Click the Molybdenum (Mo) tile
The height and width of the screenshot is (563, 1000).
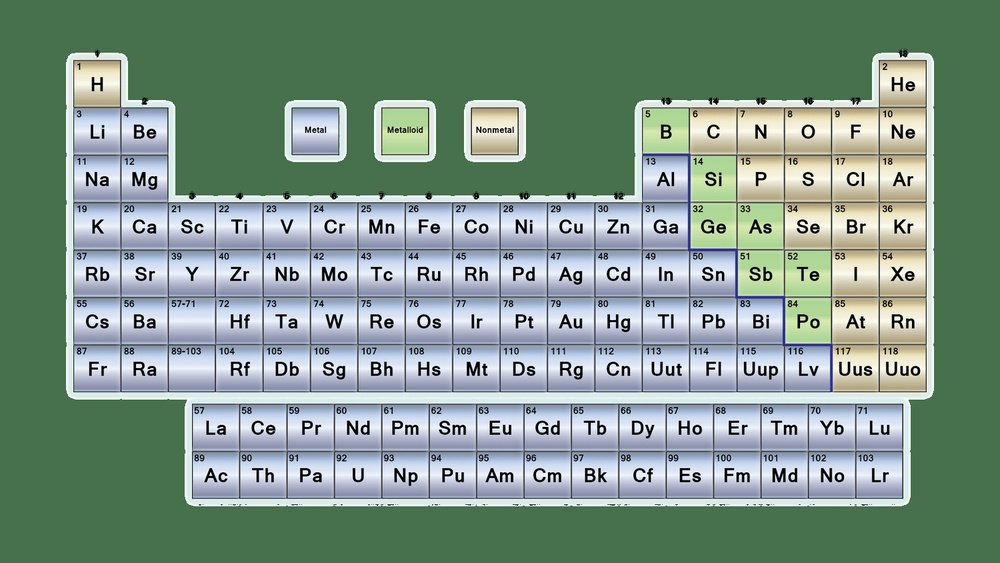tap(334, 273)
